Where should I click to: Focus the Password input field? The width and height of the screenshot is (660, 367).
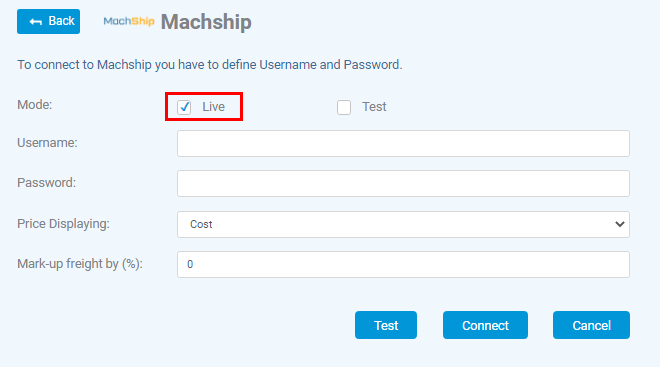pos(403,184)
